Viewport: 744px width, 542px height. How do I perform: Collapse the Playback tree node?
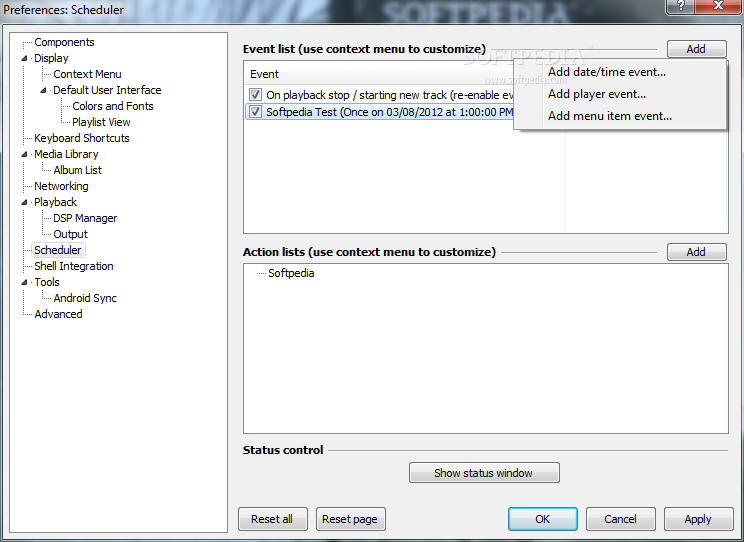25,203
